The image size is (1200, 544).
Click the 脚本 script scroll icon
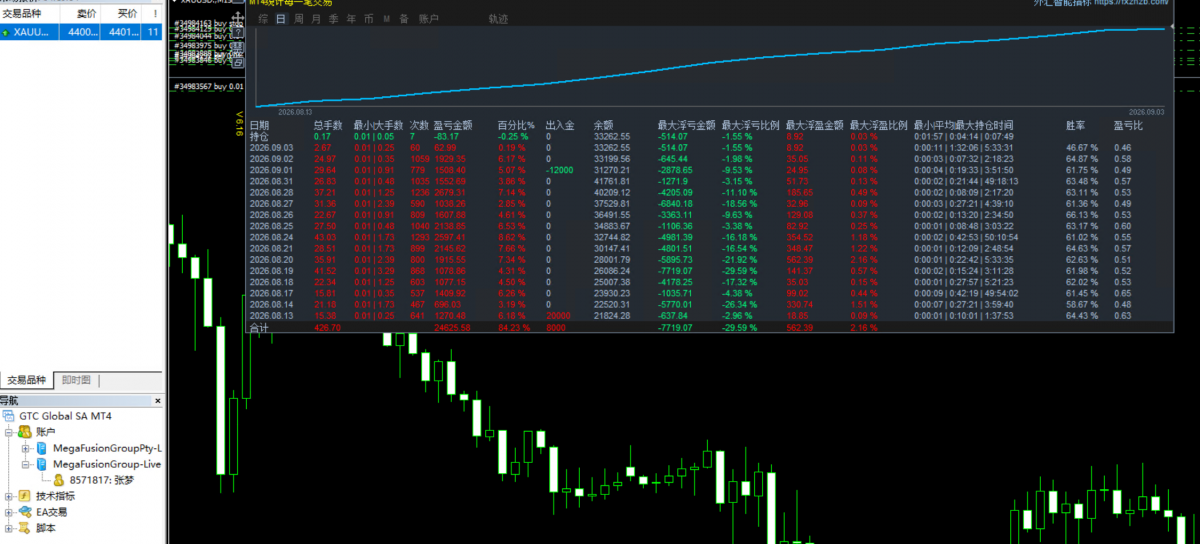(x=24, y=528)
